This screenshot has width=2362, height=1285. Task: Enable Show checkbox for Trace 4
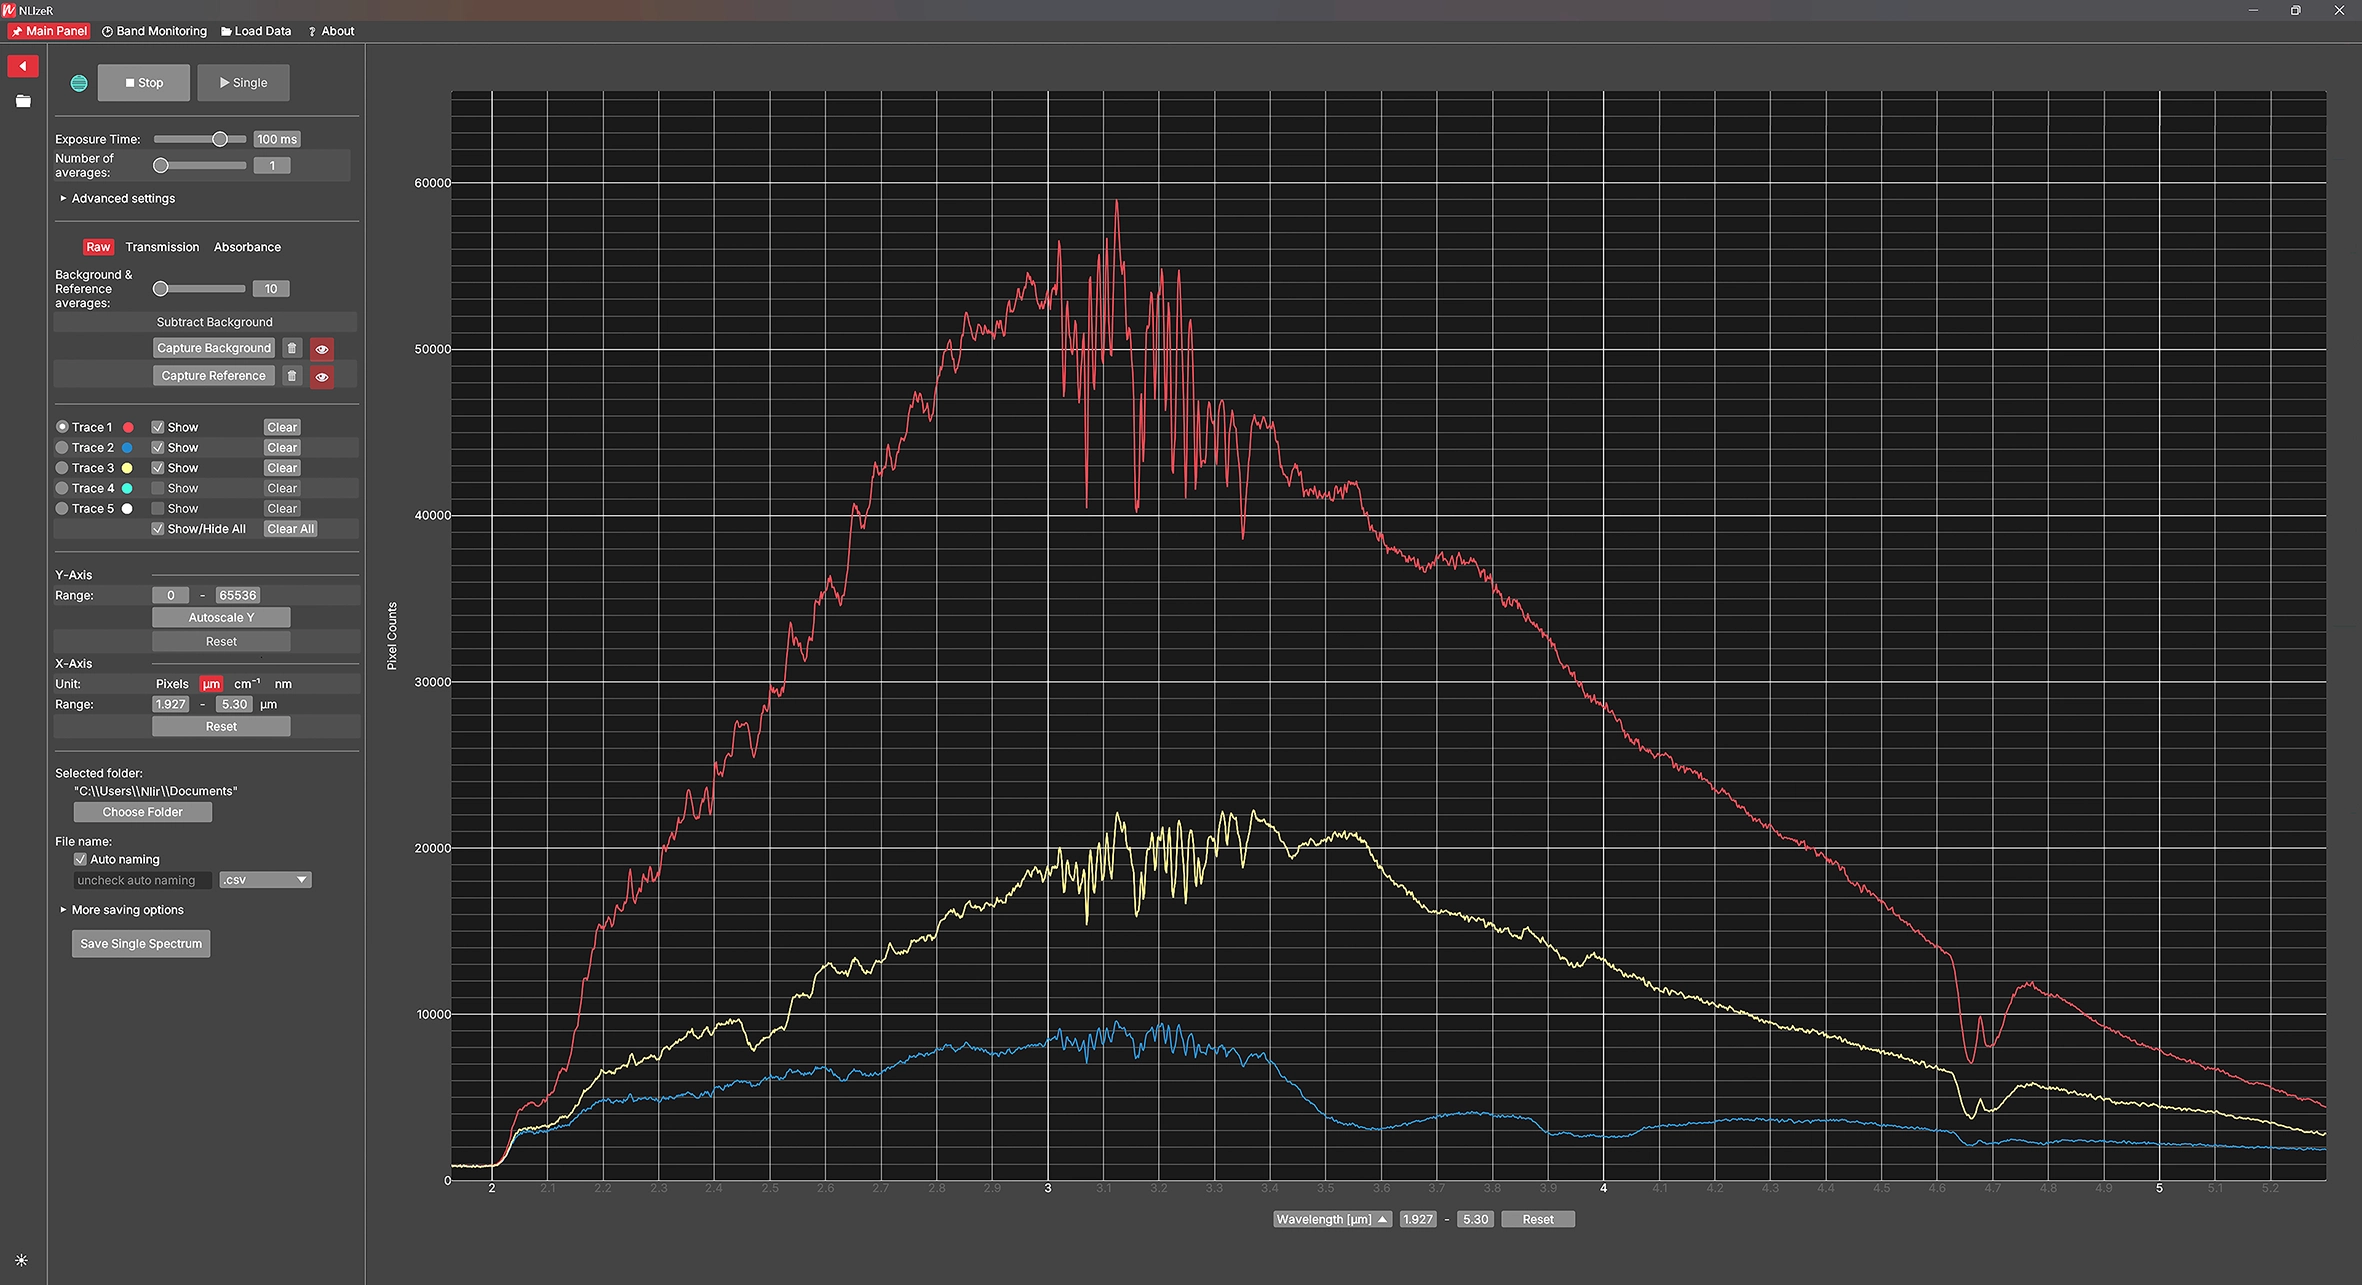[158, 488]
